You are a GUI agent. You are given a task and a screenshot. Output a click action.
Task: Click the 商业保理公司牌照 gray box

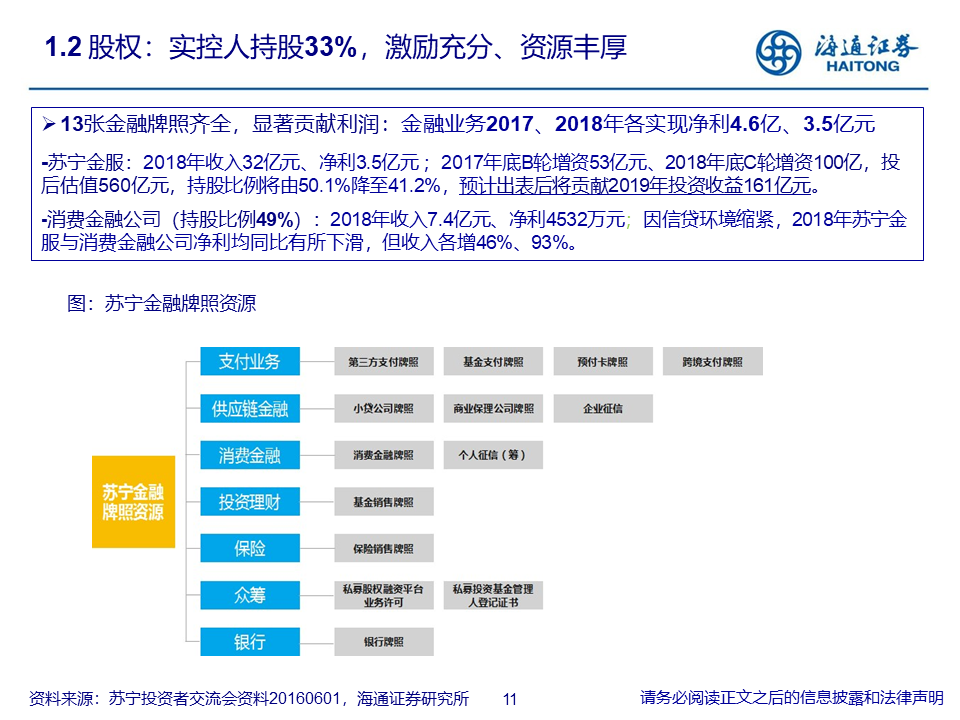pyautogui.click(x=493, y=408)
